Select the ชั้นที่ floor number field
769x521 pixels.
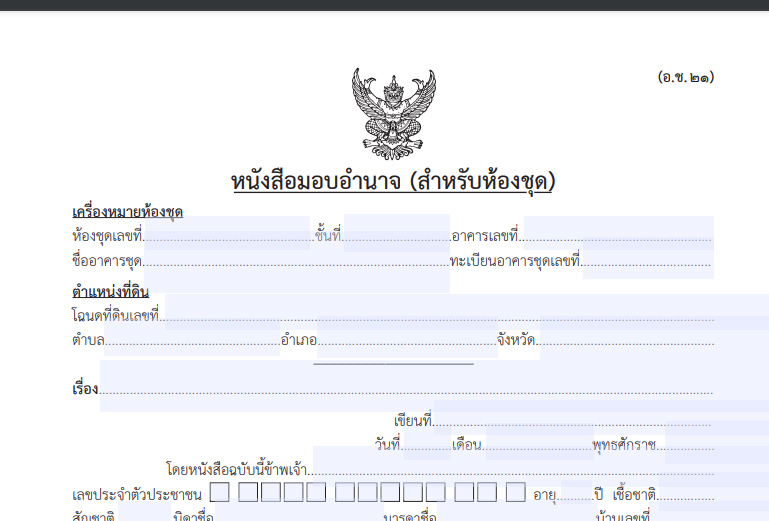coord(396,236)
